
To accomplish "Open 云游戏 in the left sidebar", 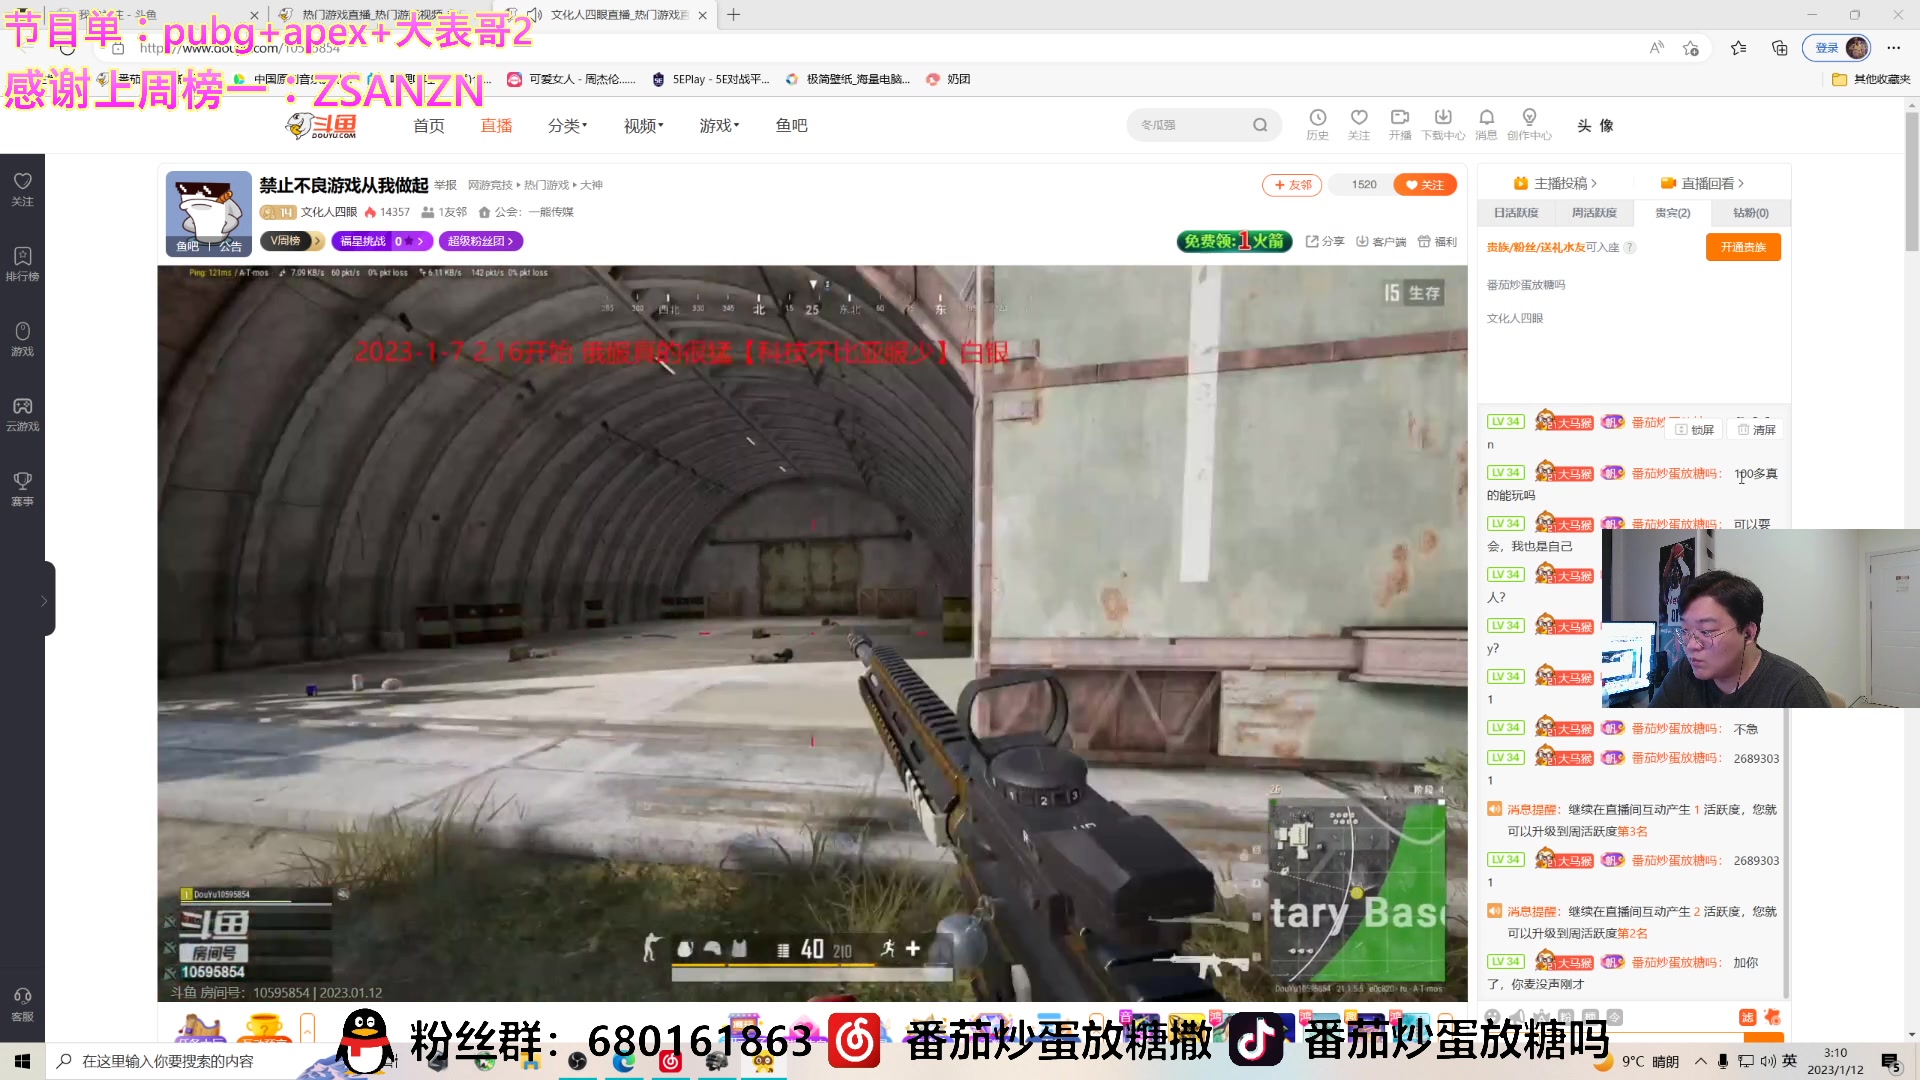I will click(x=22, y=414).
